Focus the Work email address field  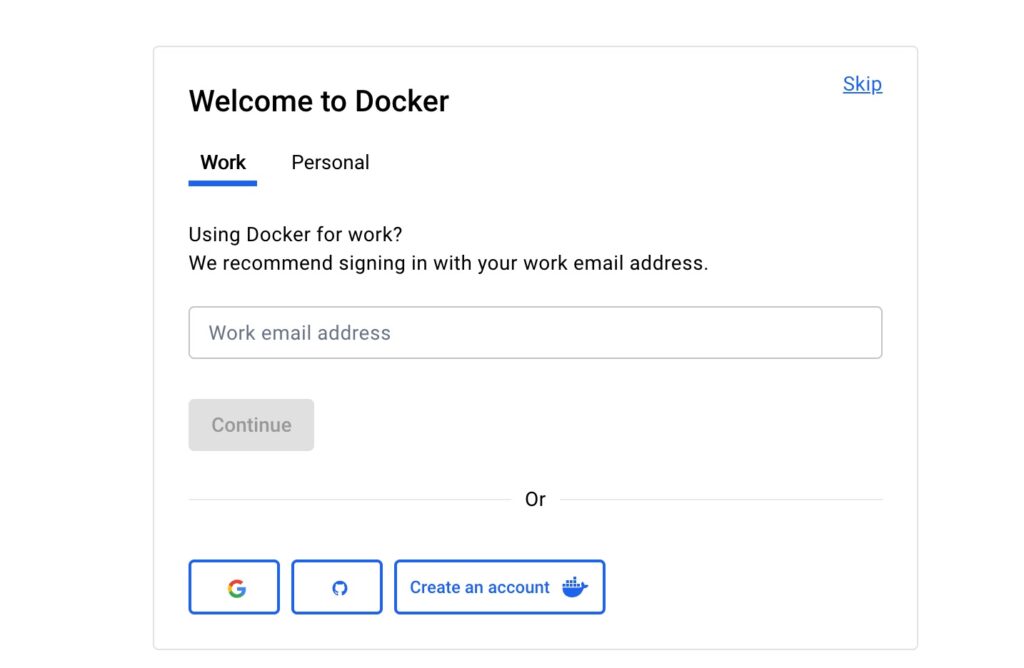535,333
